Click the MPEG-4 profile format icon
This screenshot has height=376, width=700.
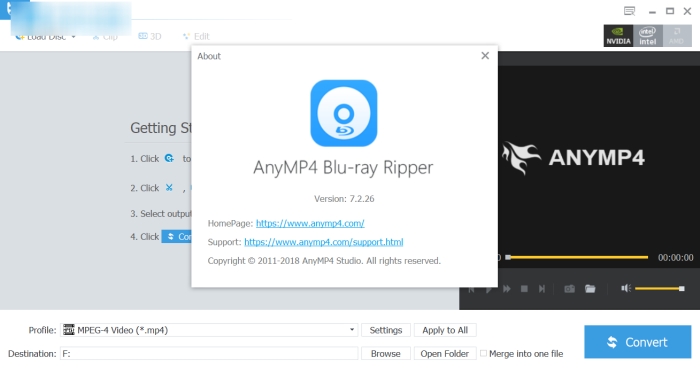[69, 330]
